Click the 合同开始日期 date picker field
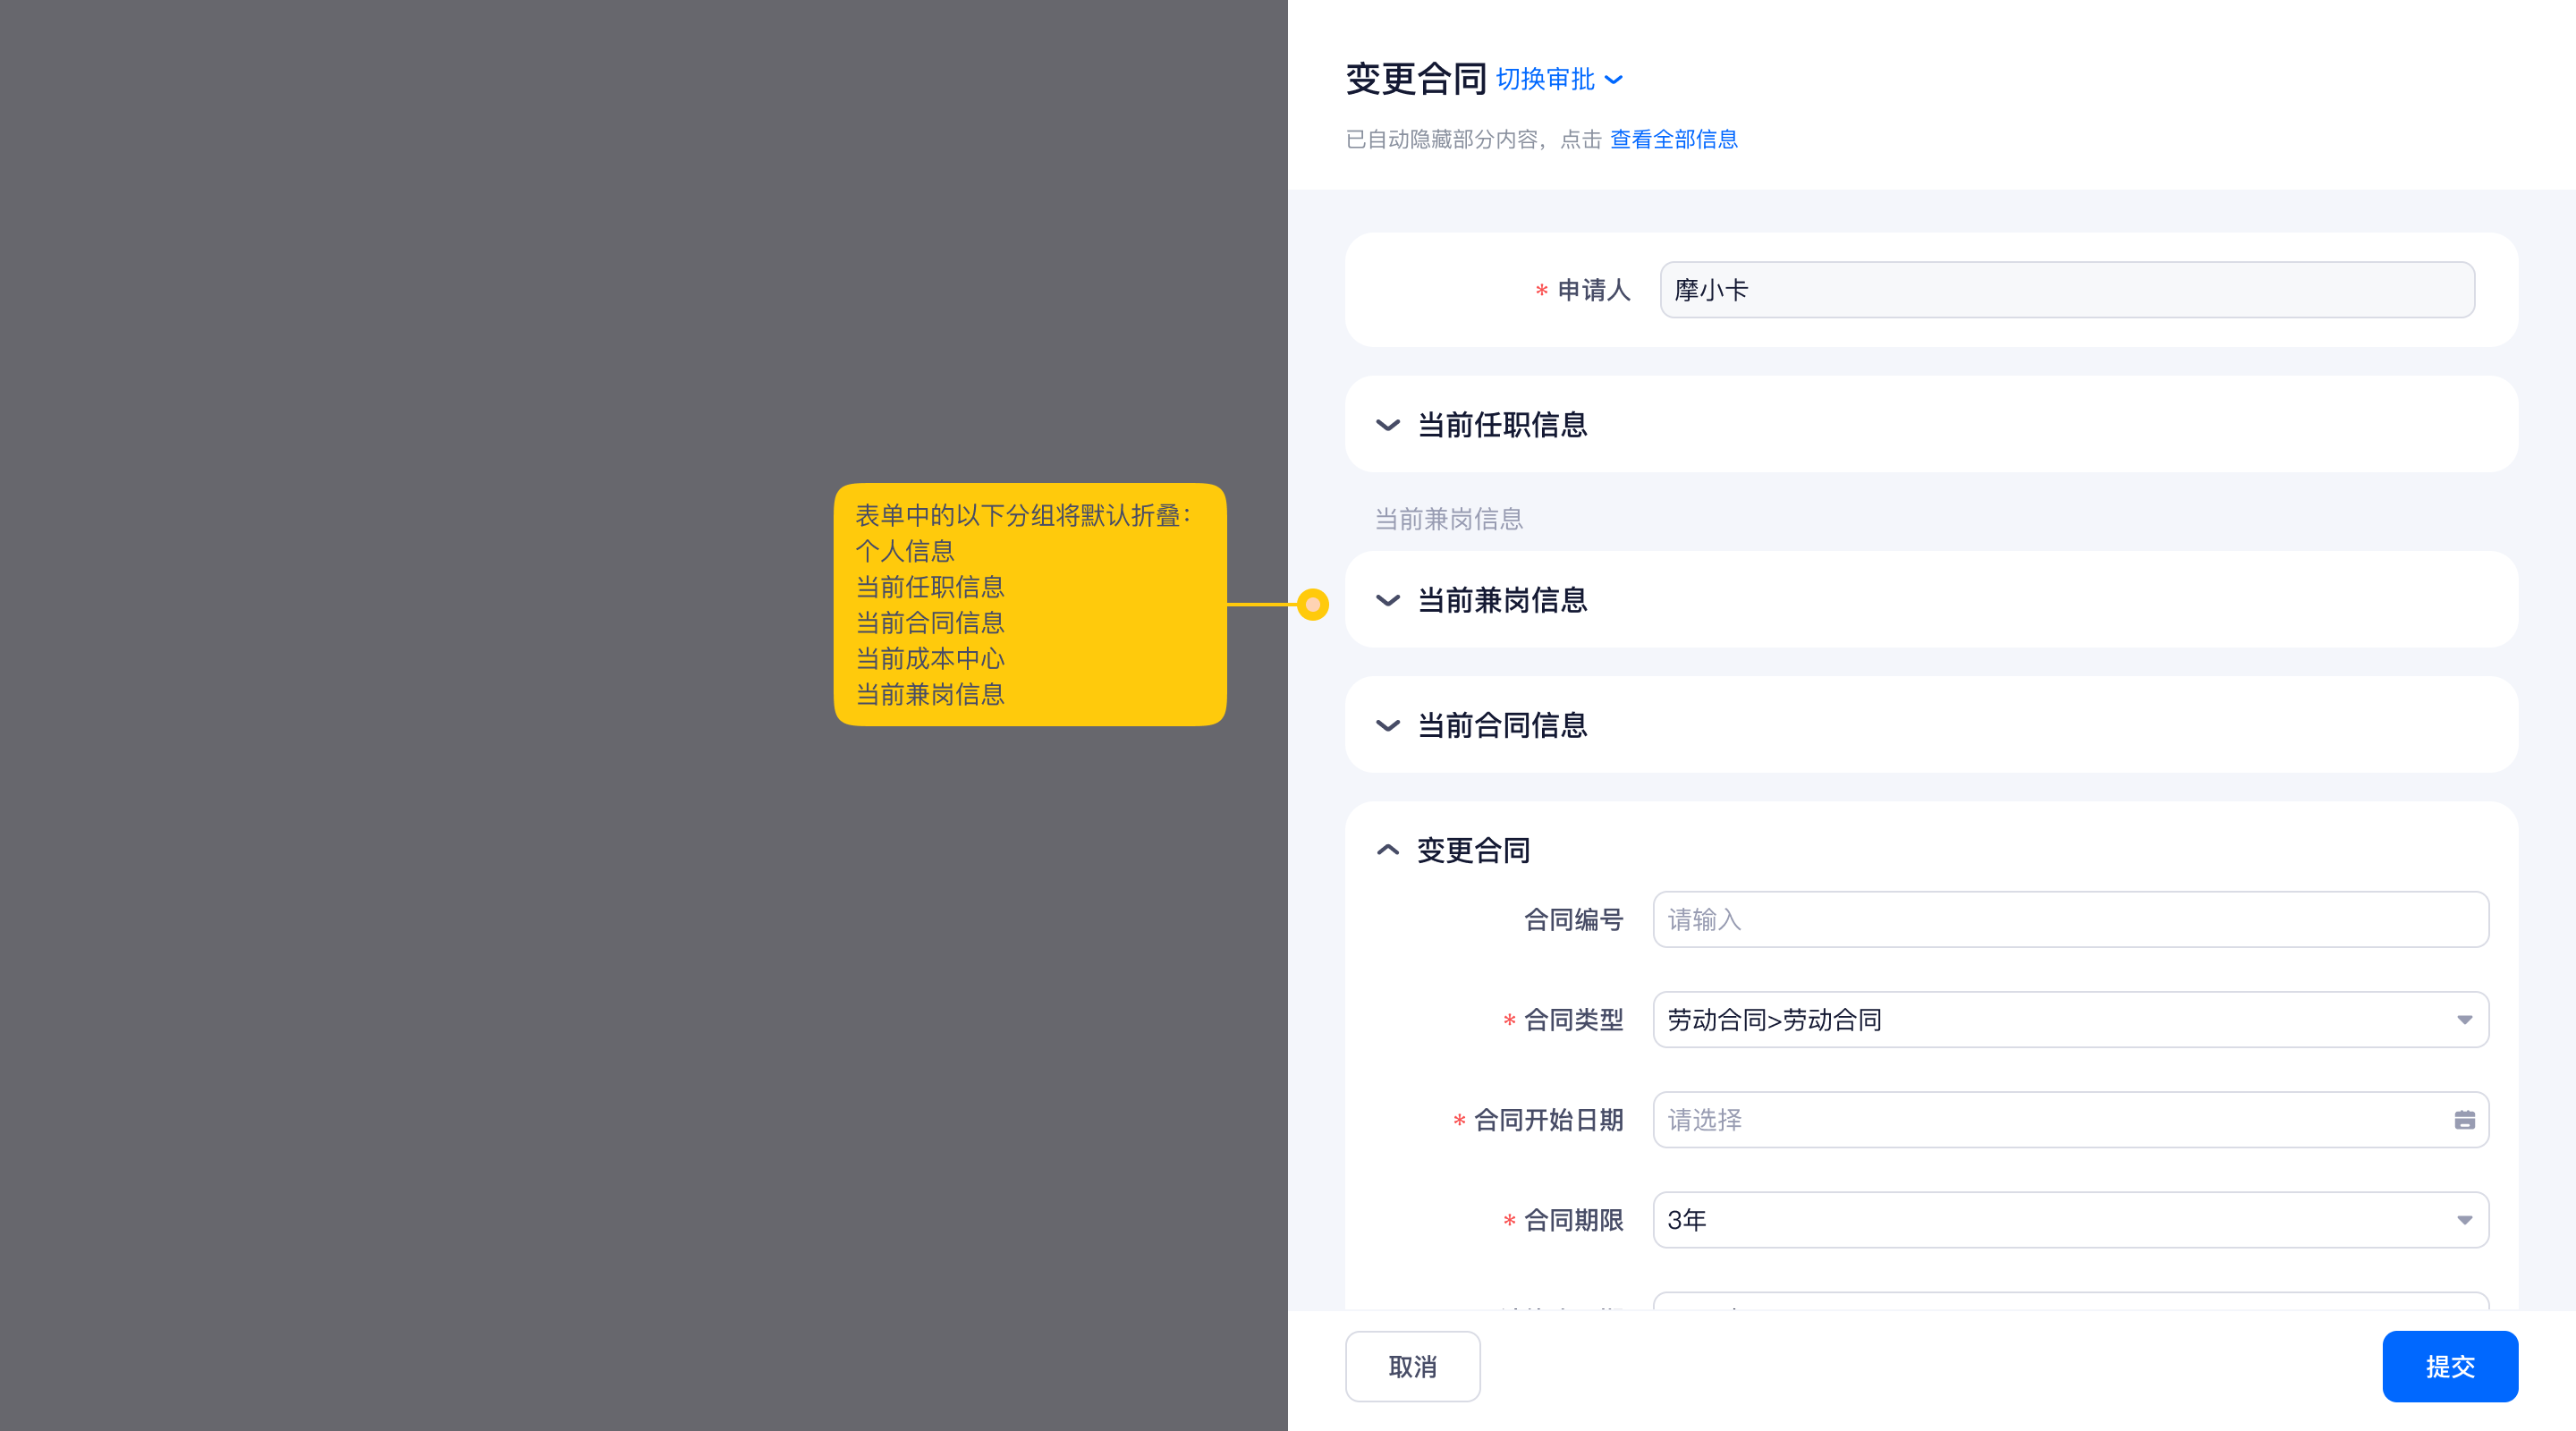Viewport: 2576px width, 1431px height. point(2070,1119)
